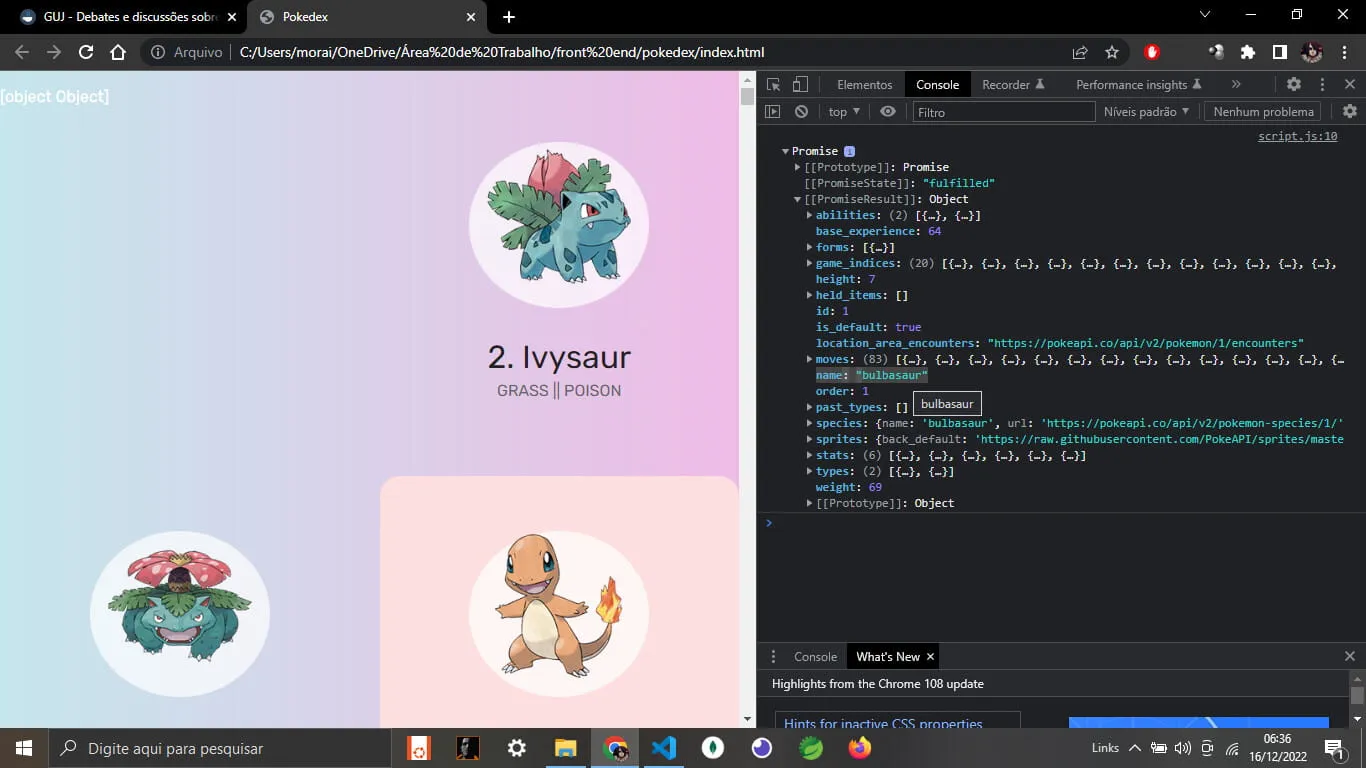Close the Pokedex browser tab
Viewport: 1366px width, 768px height.
(x=470, y=17)
